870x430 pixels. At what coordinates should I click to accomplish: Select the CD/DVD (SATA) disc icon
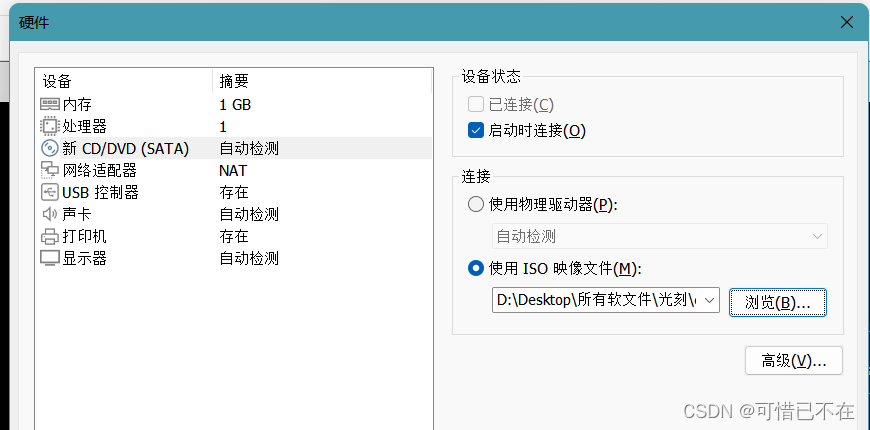(49, 149)
